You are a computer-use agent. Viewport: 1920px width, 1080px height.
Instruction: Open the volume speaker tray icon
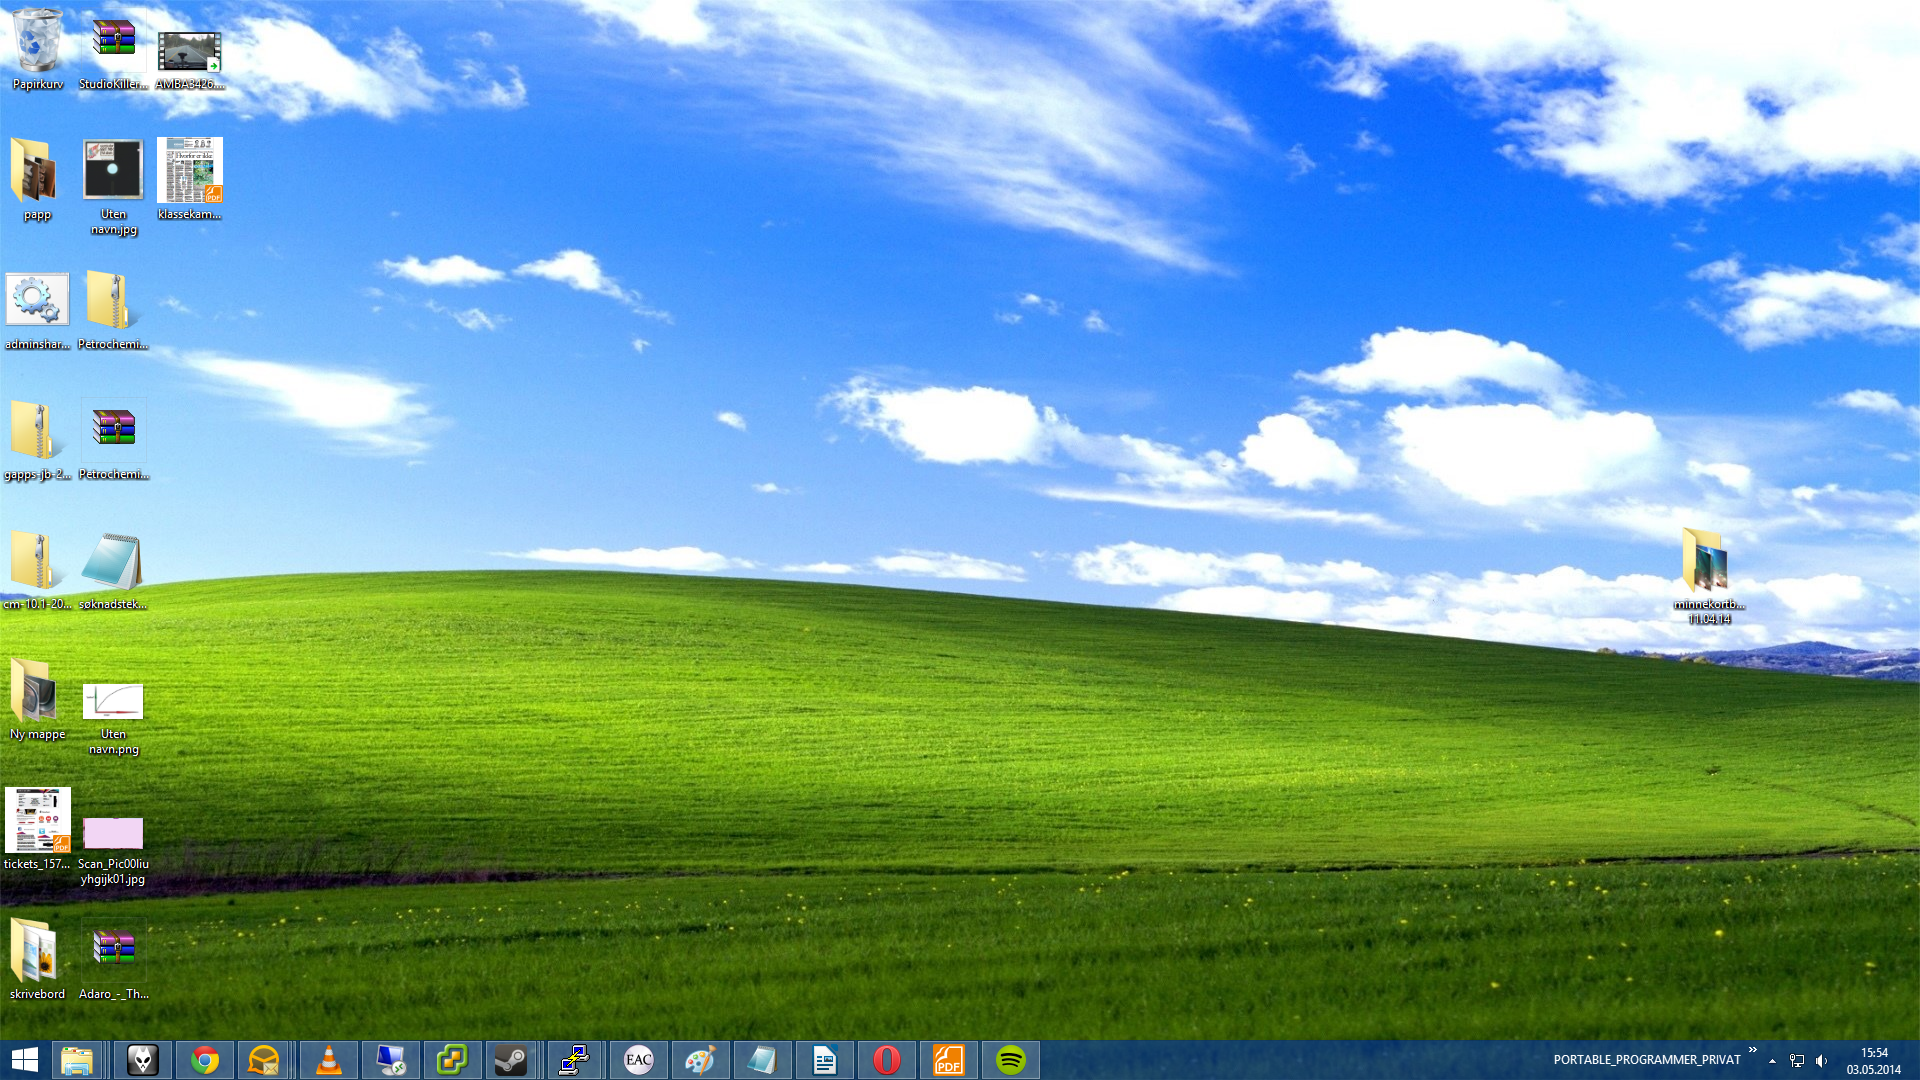pos(1822,1061)
